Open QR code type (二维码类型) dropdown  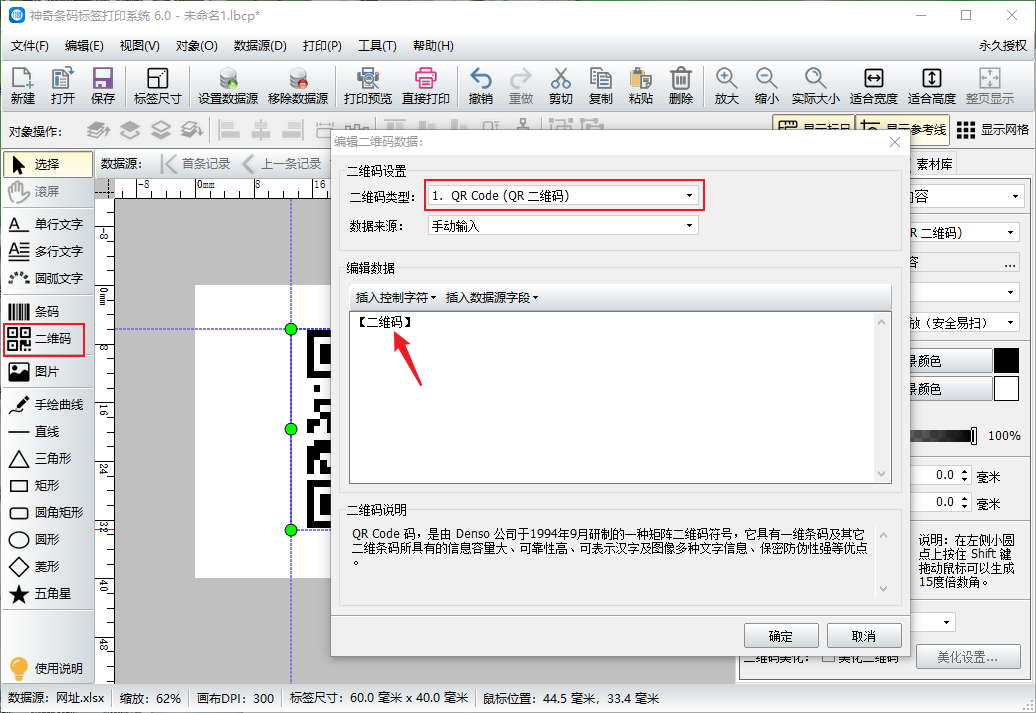tap(563, 196)
